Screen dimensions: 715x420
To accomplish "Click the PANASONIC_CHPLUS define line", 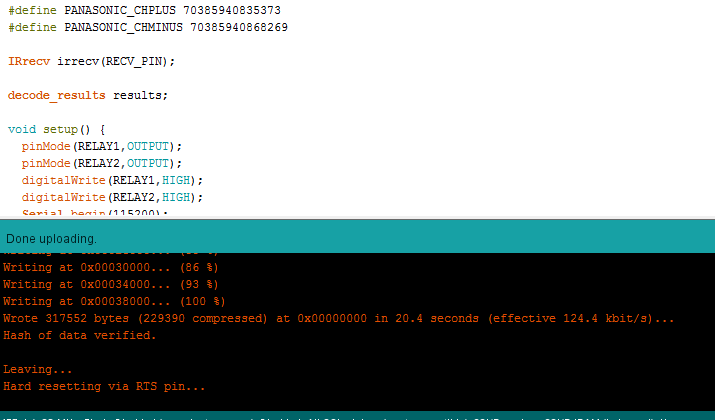I will coord(144,10).
